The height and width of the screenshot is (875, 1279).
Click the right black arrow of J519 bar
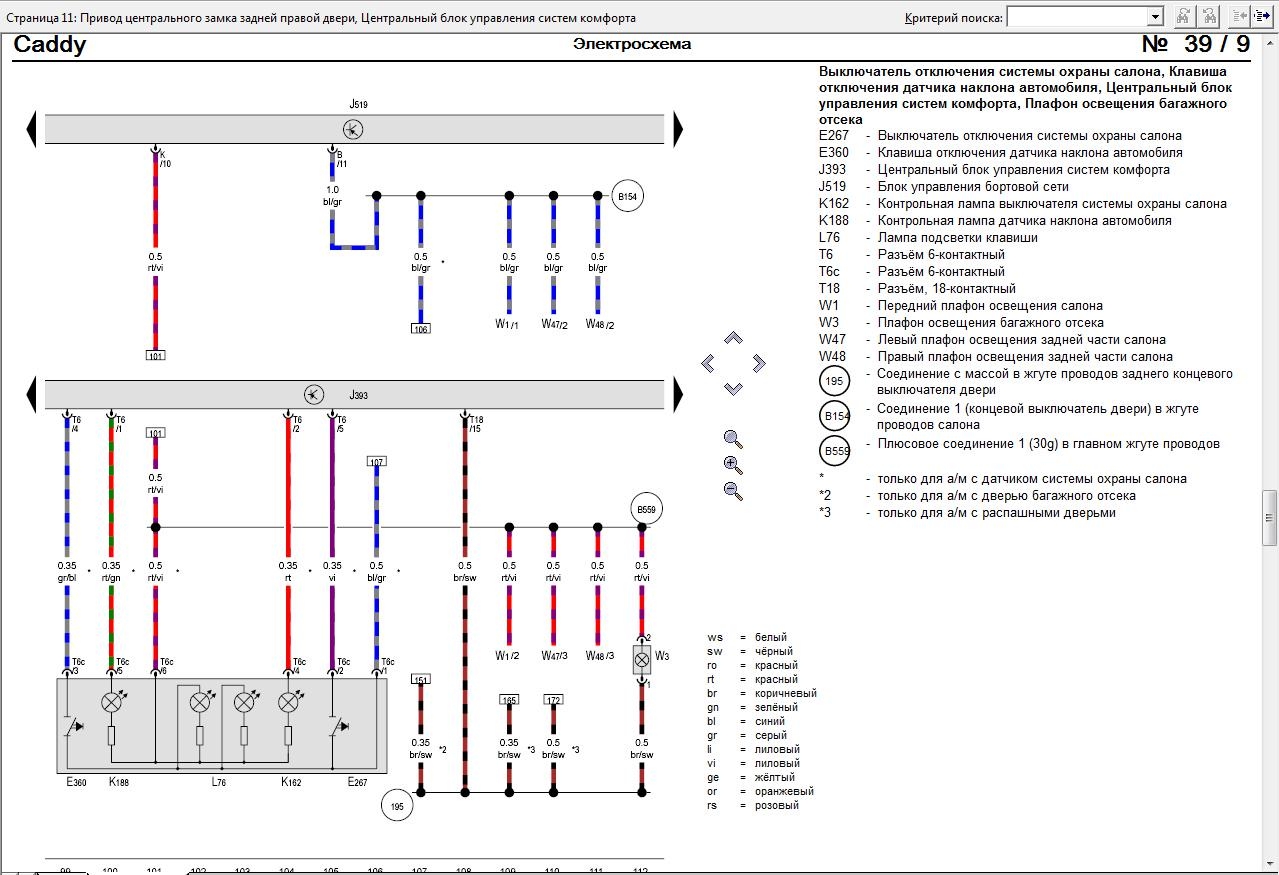(679, 129)
